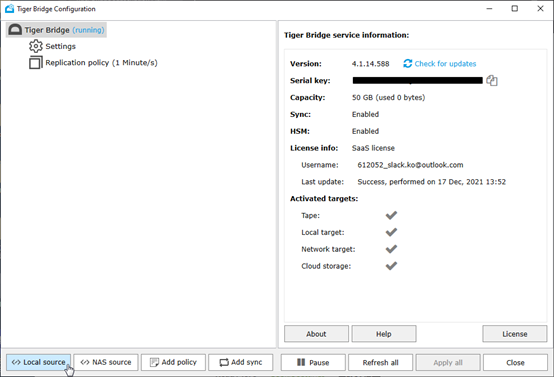Click the Cloud storage checkmark

[391, 266]
